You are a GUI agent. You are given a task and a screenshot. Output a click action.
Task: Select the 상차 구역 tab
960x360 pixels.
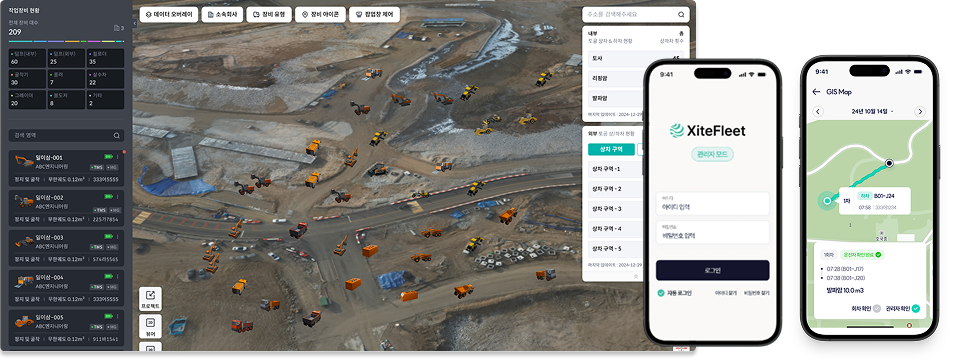[611, 150]
